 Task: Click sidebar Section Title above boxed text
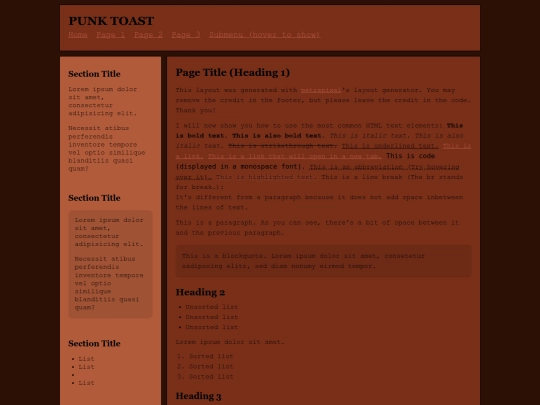click(x=94, y=198)
